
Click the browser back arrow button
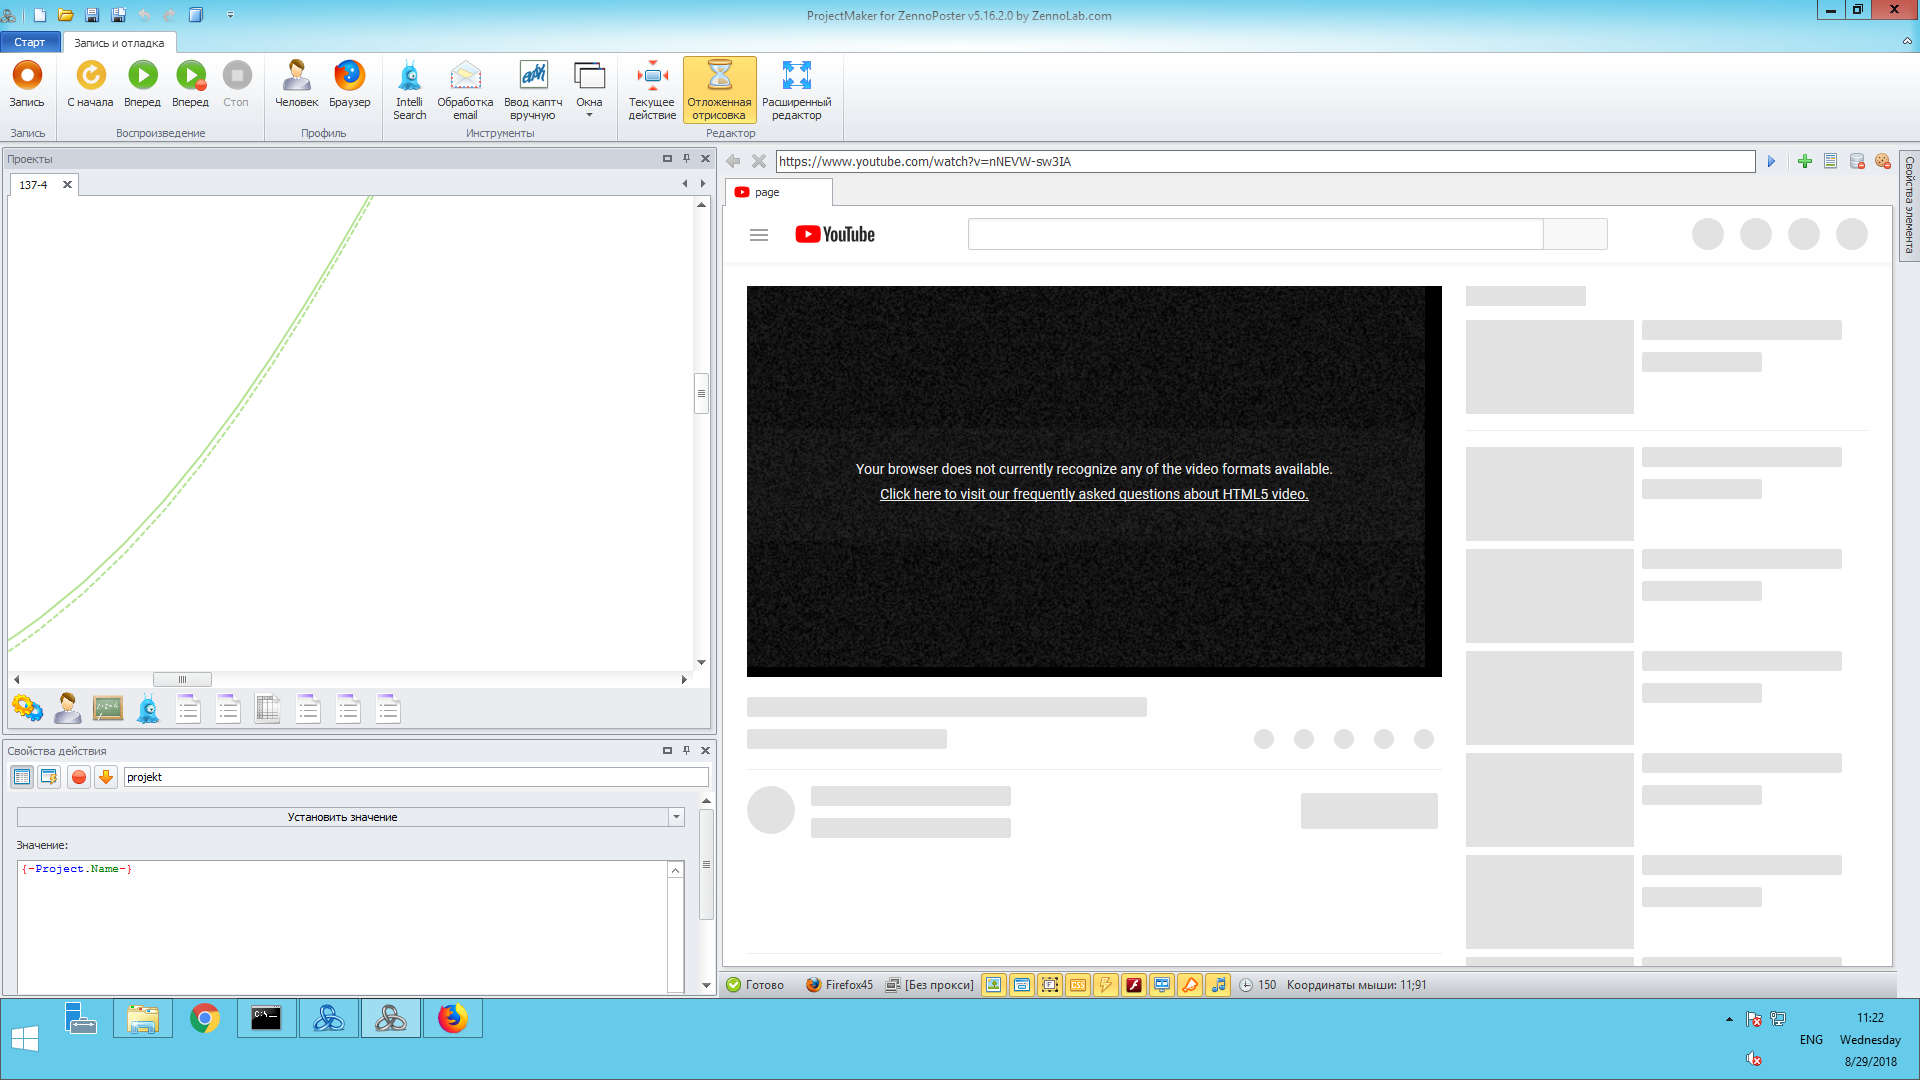point(733,161)
